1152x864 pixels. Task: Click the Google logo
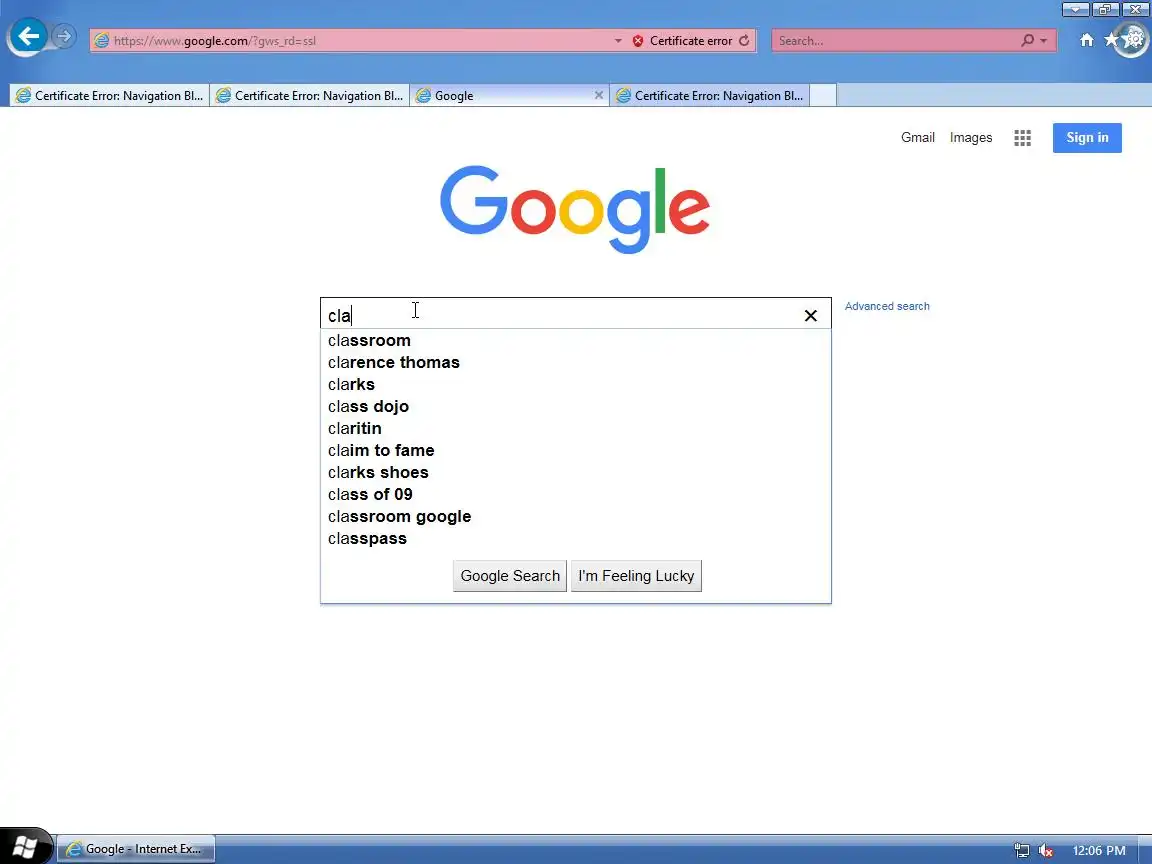[575, 209]
